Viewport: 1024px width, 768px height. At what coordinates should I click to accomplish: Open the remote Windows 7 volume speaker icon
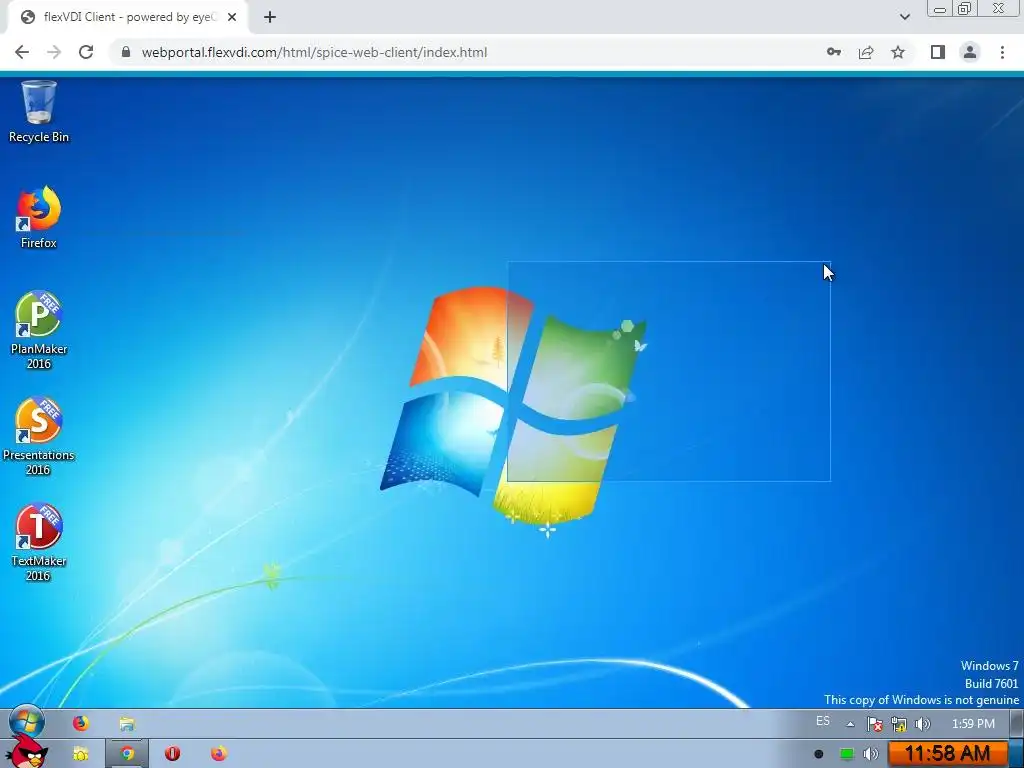pyautogui.click(x=922, y=724)
